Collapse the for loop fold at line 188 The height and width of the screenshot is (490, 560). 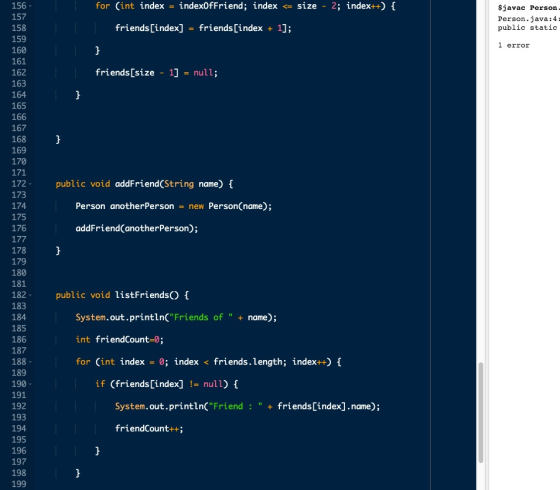(x=30, y=362)
